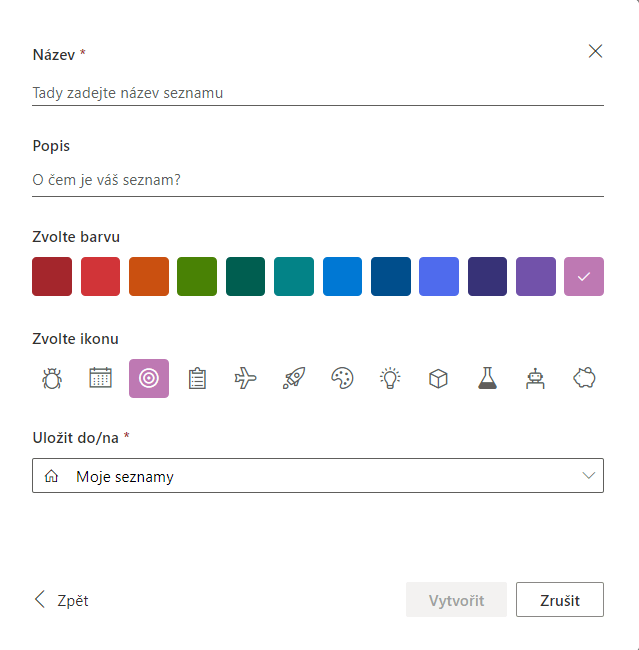Select the airplane icon
This screenshot has width=639, height=650.
tap(245, 378)
